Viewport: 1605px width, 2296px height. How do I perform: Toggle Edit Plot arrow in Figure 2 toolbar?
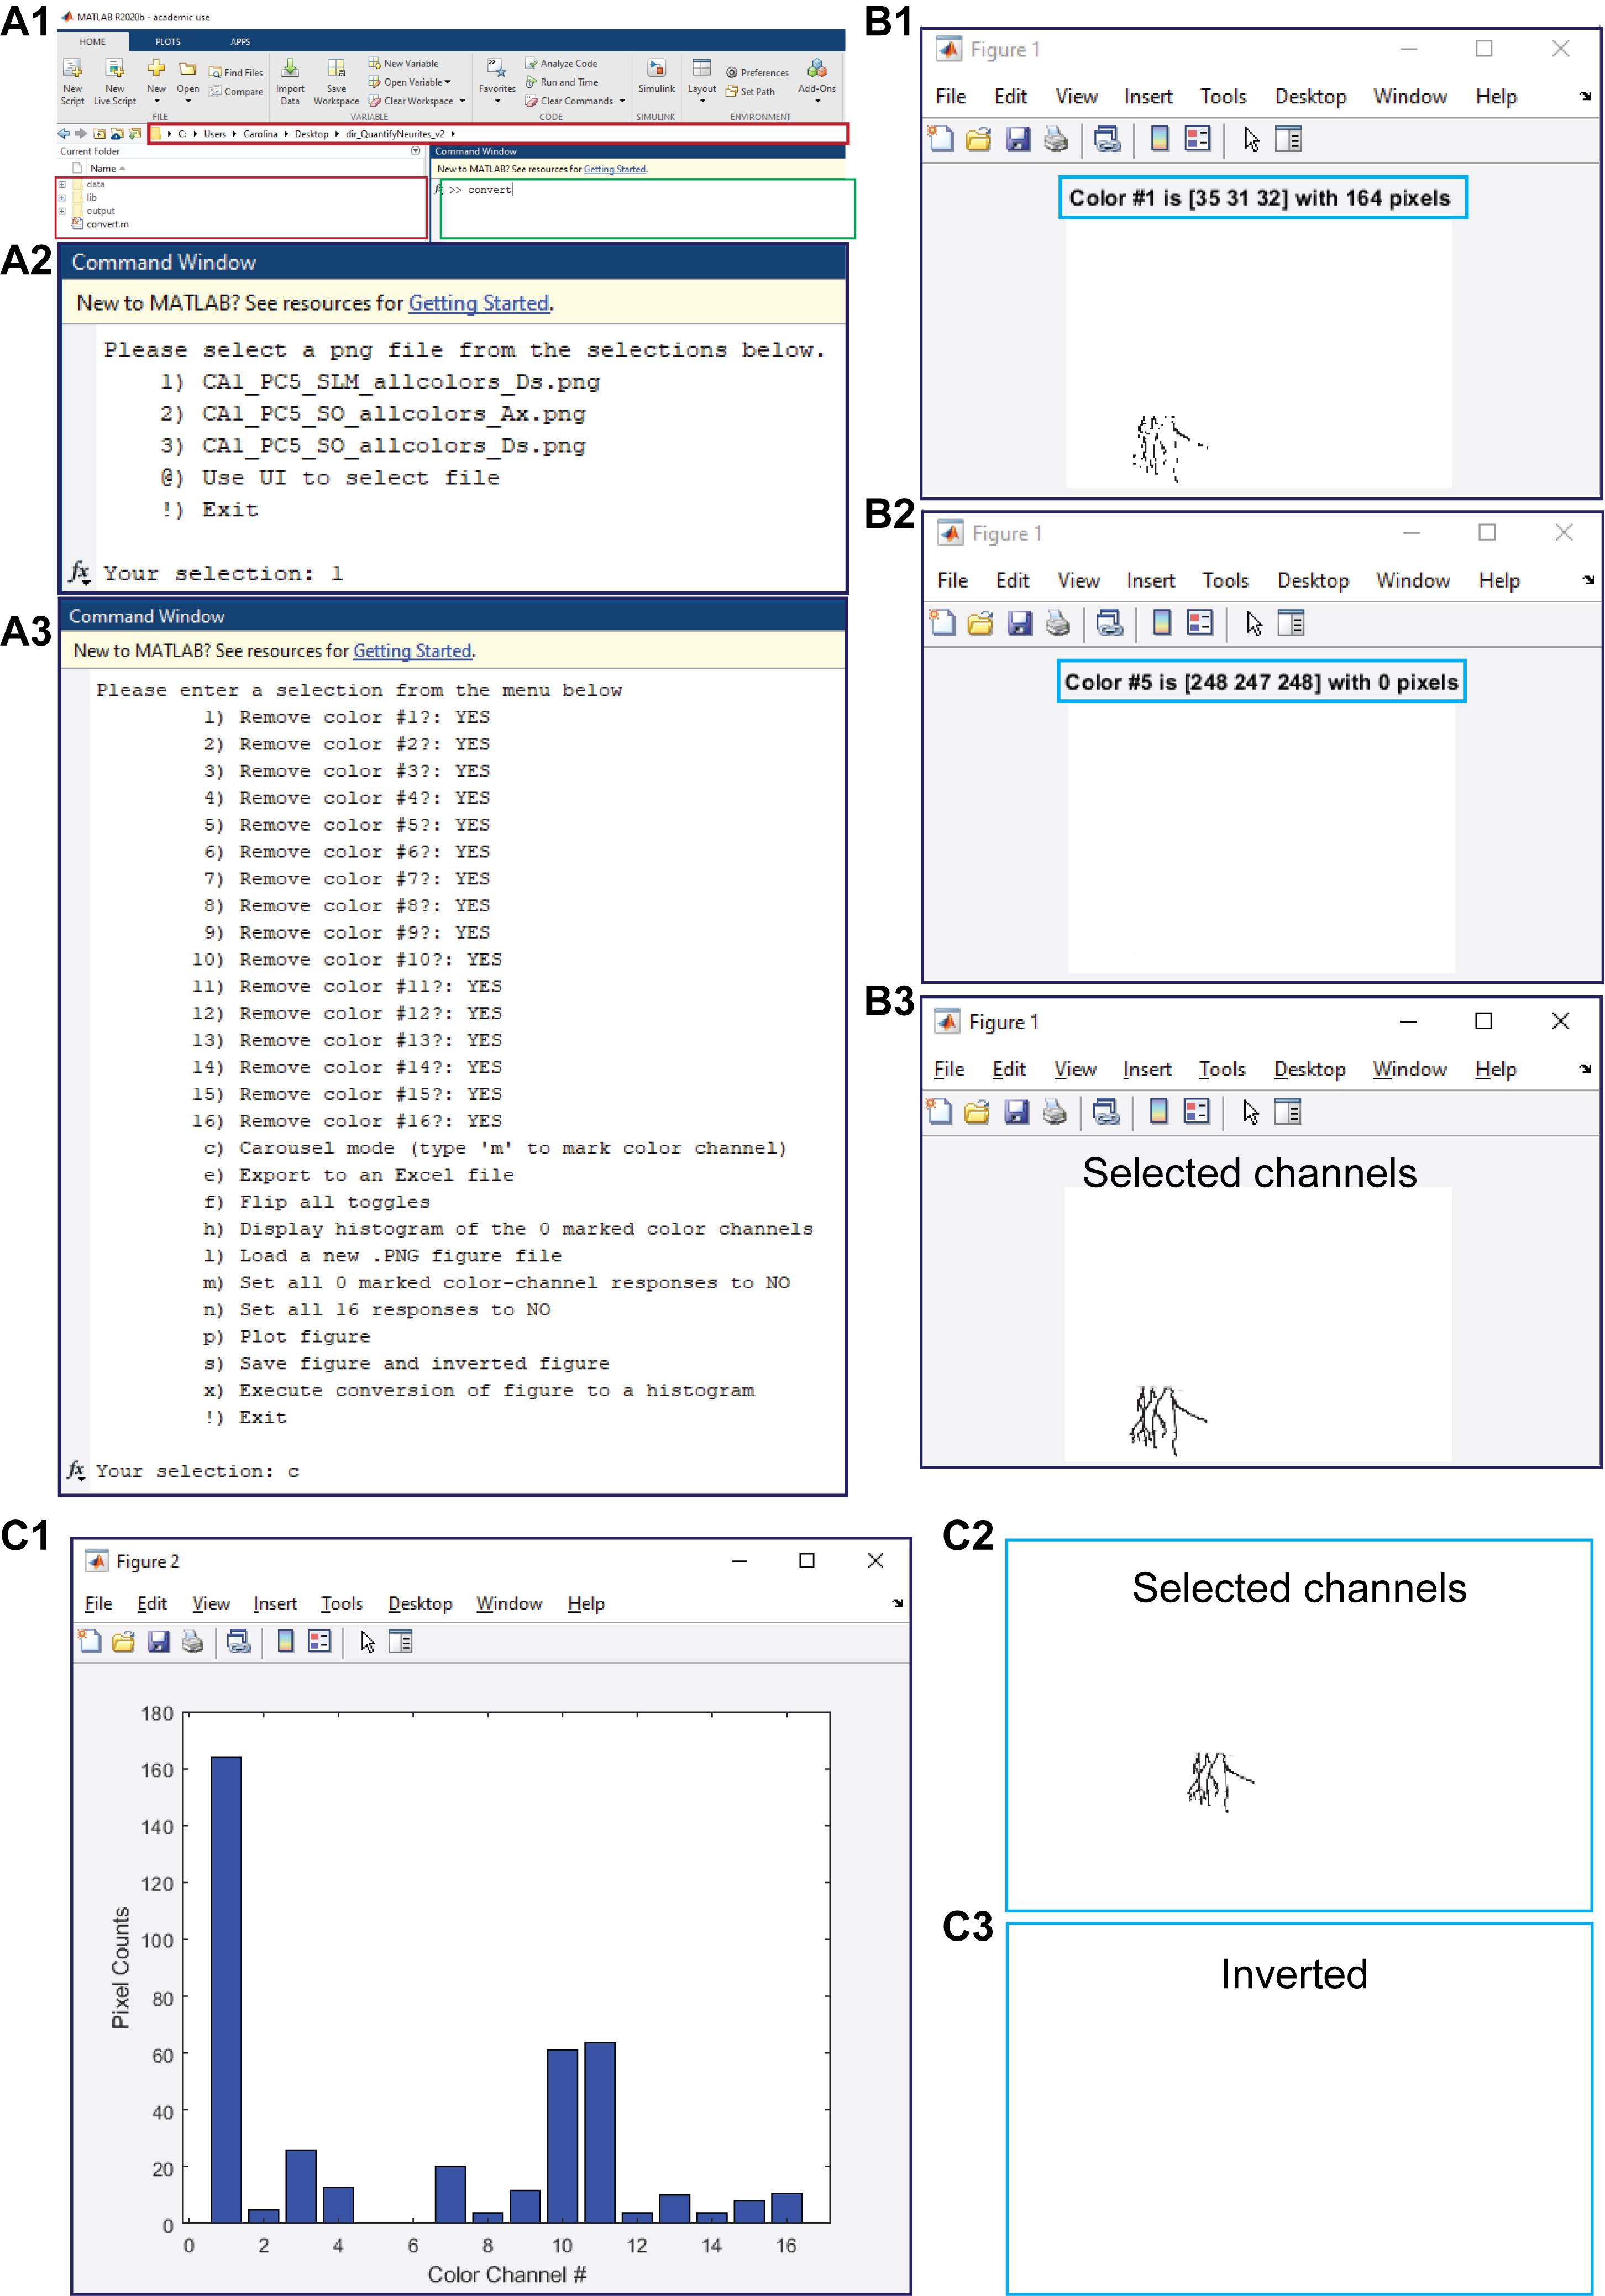(x=367, y=1641)
